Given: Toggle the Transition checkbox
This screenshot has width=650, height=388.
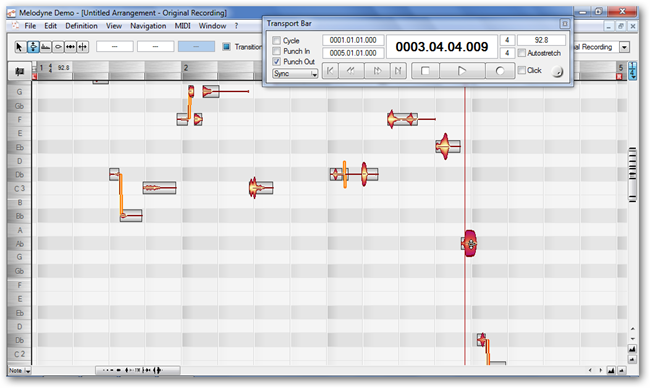Looking at the screenshot, I should (x=226, y=46).
